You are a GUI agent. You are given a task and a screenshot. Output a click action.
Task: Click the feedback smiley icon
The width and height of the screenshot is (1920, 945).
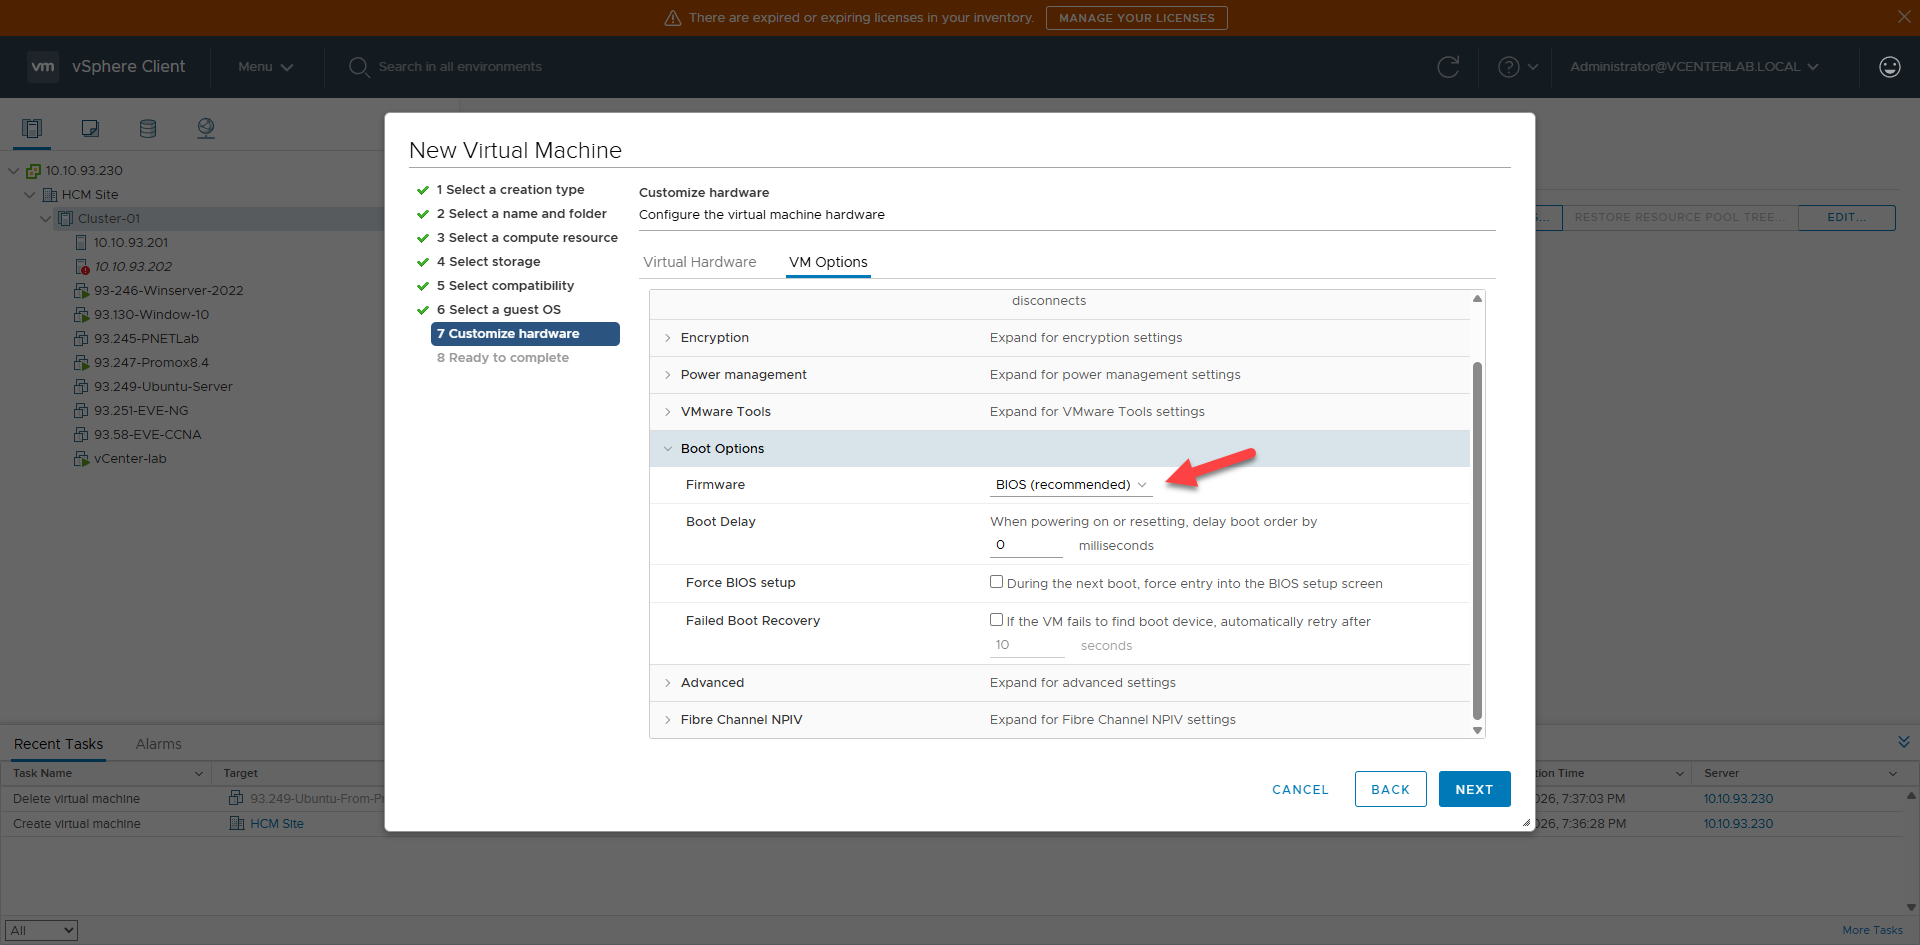click(1889, 67)
